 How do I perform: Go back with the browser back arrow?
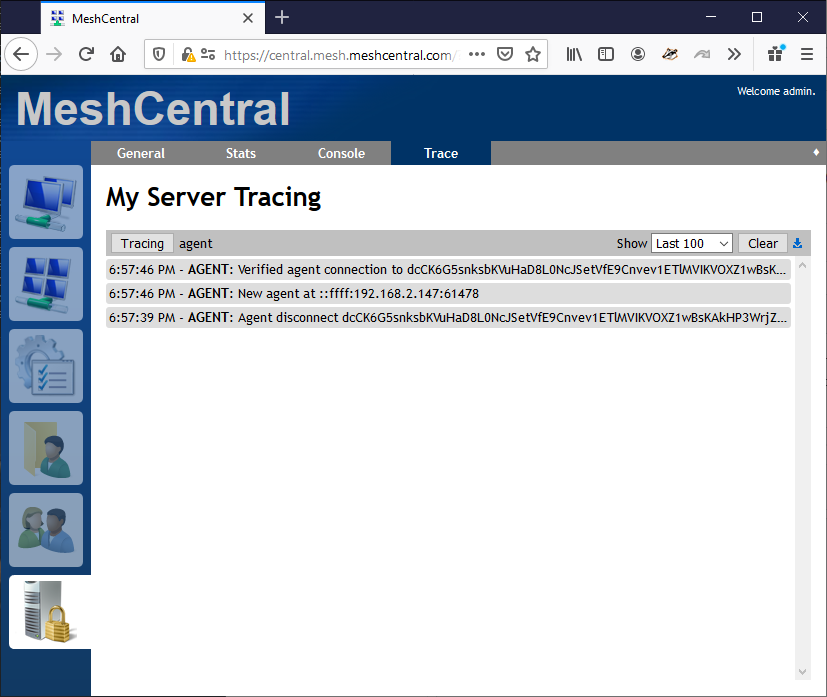[x=21, y=54]
